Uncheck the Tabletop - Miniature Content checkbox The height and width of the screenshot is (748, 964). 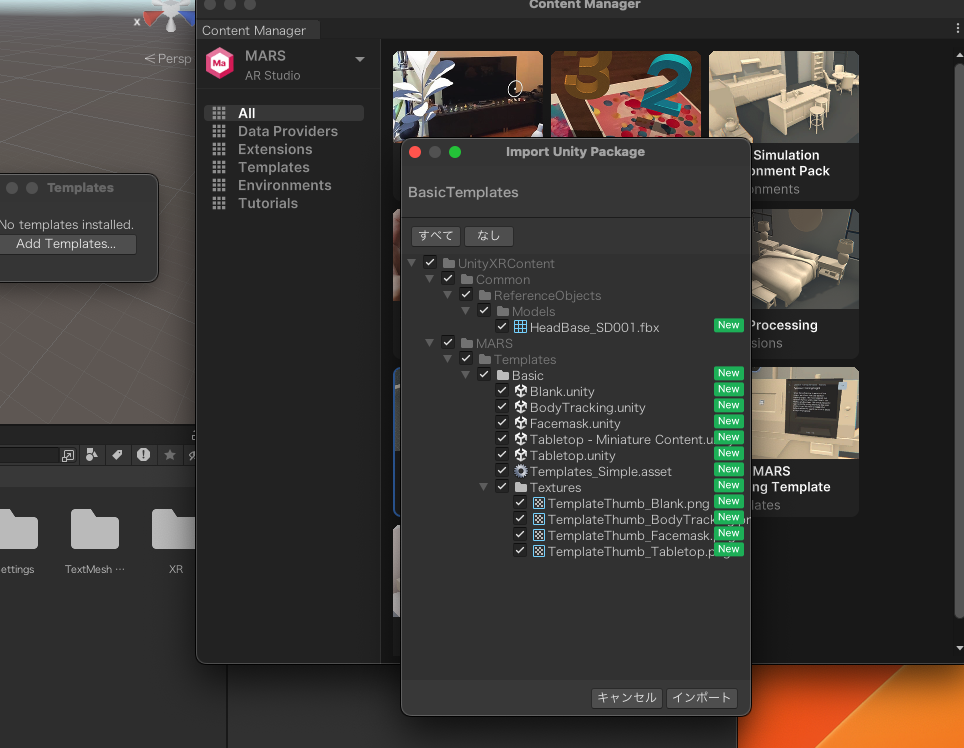(x=502, y=438)
